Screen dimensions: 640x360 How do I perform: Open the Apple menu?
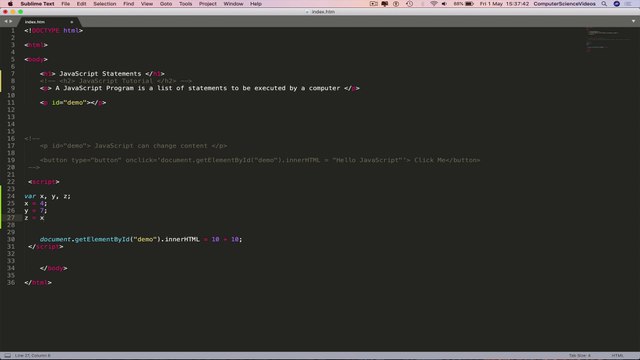tap(10, 4)
